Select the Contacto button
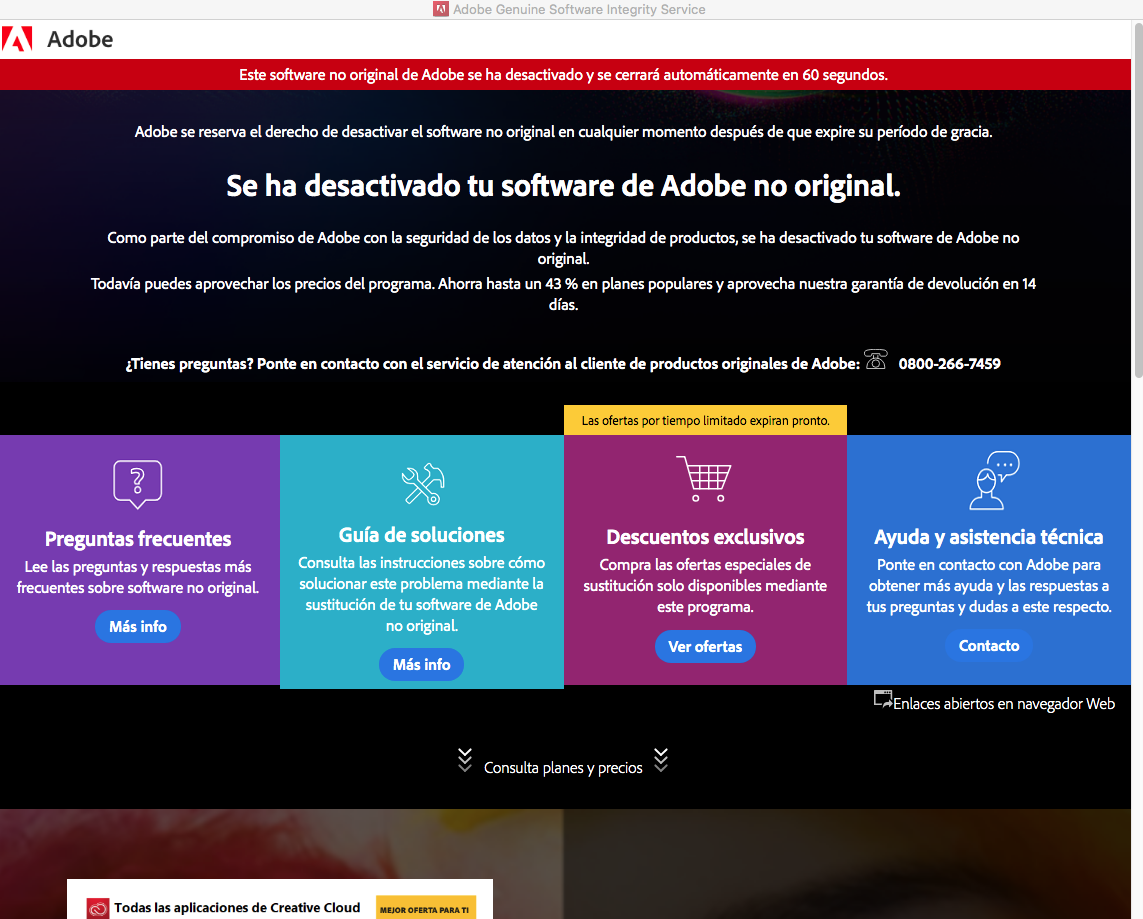Screen dimensions: 1143x919 pos(988,646)
